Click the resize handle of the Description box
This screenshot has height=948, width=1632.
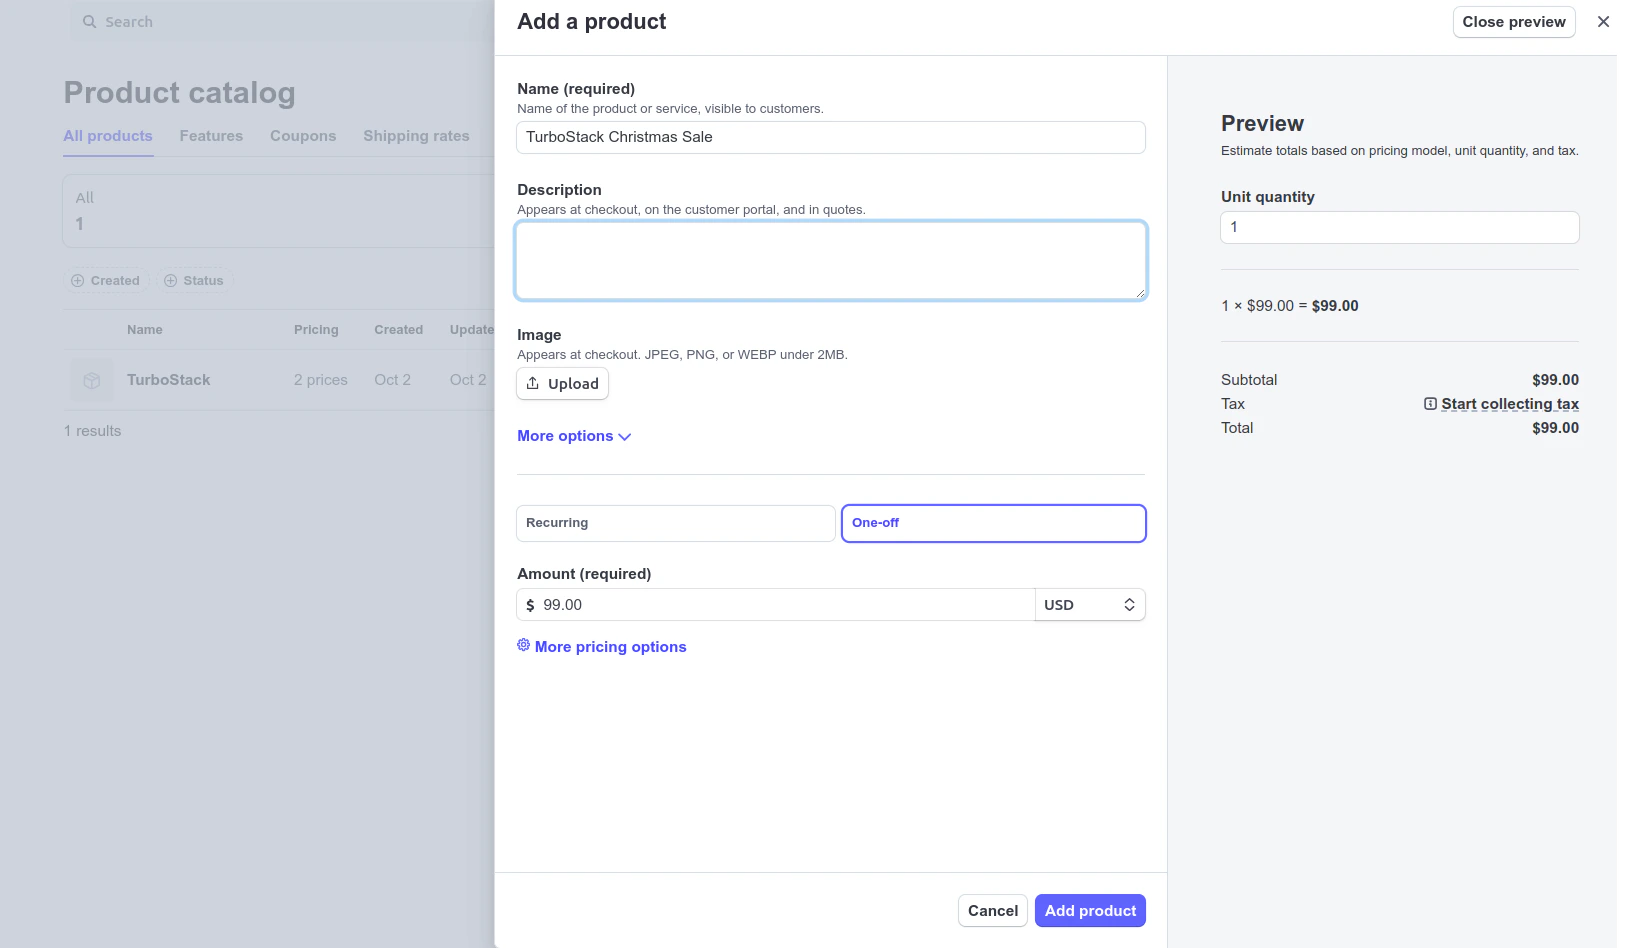click(1140, 293)
